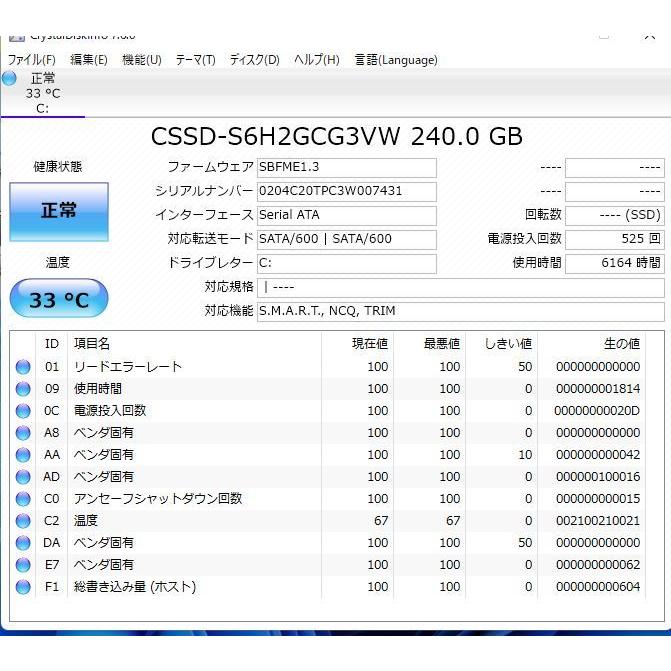Open the 言語(Language) menu
Viewport: 671px width, 671px height.
396,59
